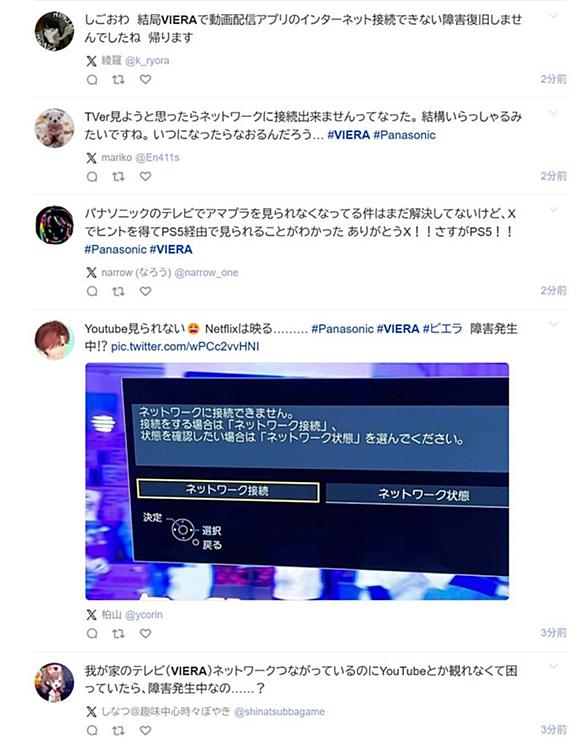Screen dimensions: 586x746
Task: Open the 柏山 profile avatar
Action: (x=54, y=340)
